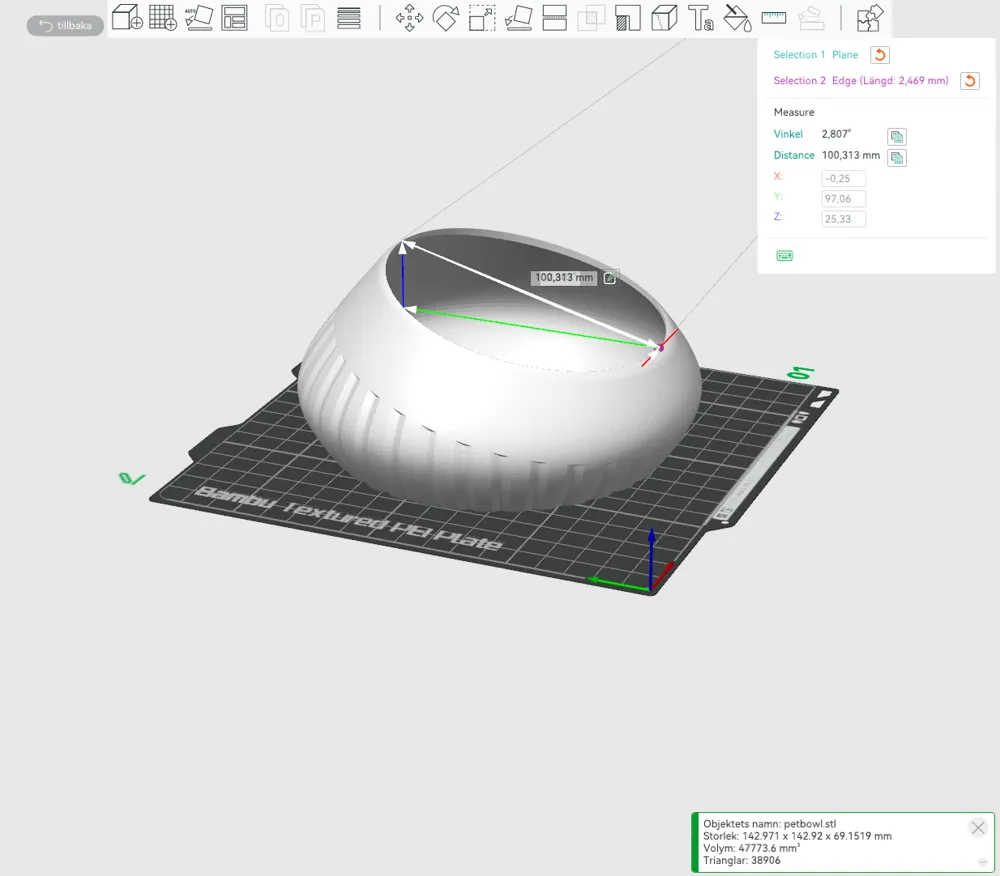Run Auto orient from the toolbar
Screen dimensions: 1000x876
pyautogui.click(x=199, y=18)
